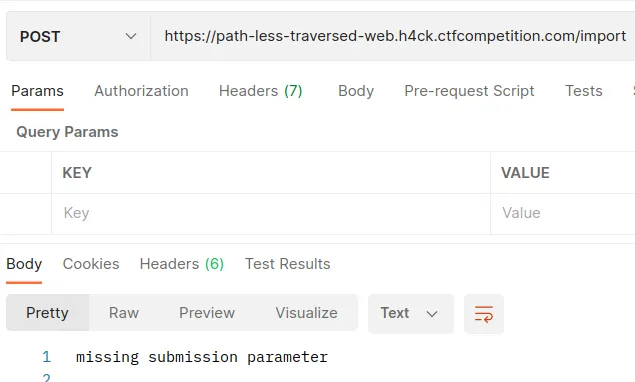The width and height of the screenshot is (635, 382).
Task: Select the Params tab
Action: (x=37, y=91)
